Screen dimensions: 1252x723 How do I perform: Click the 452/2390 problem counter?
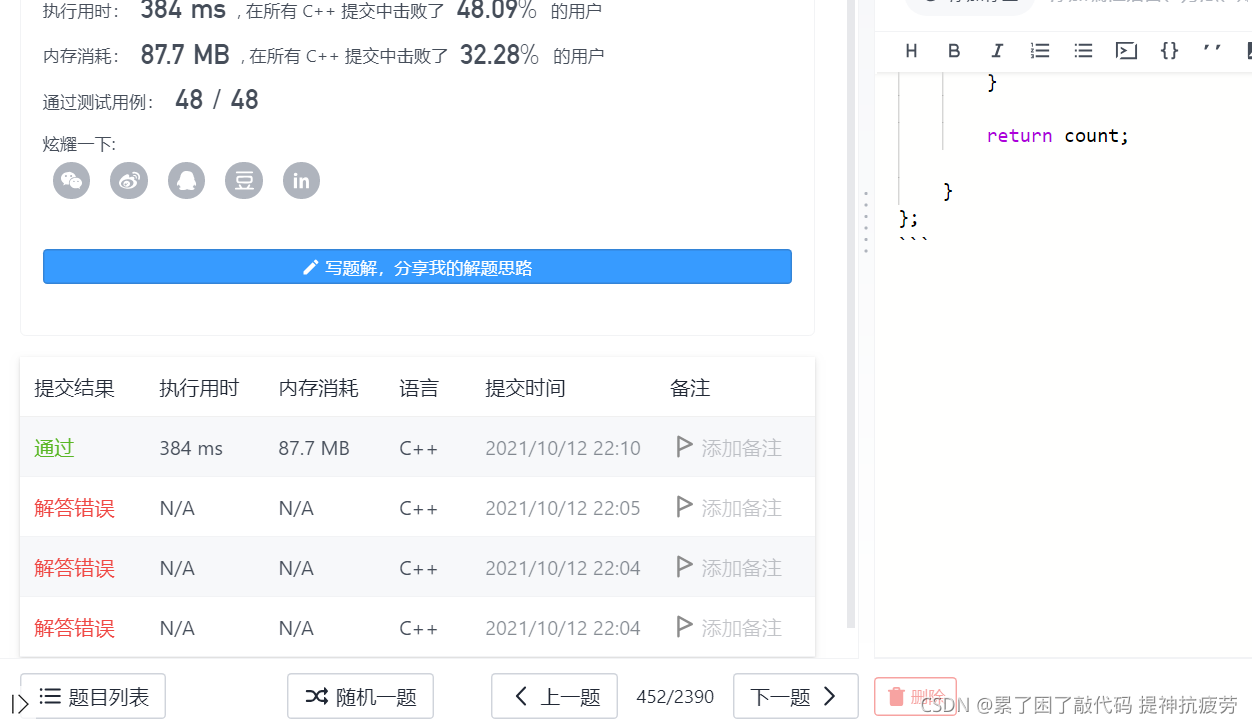(675, 697)
